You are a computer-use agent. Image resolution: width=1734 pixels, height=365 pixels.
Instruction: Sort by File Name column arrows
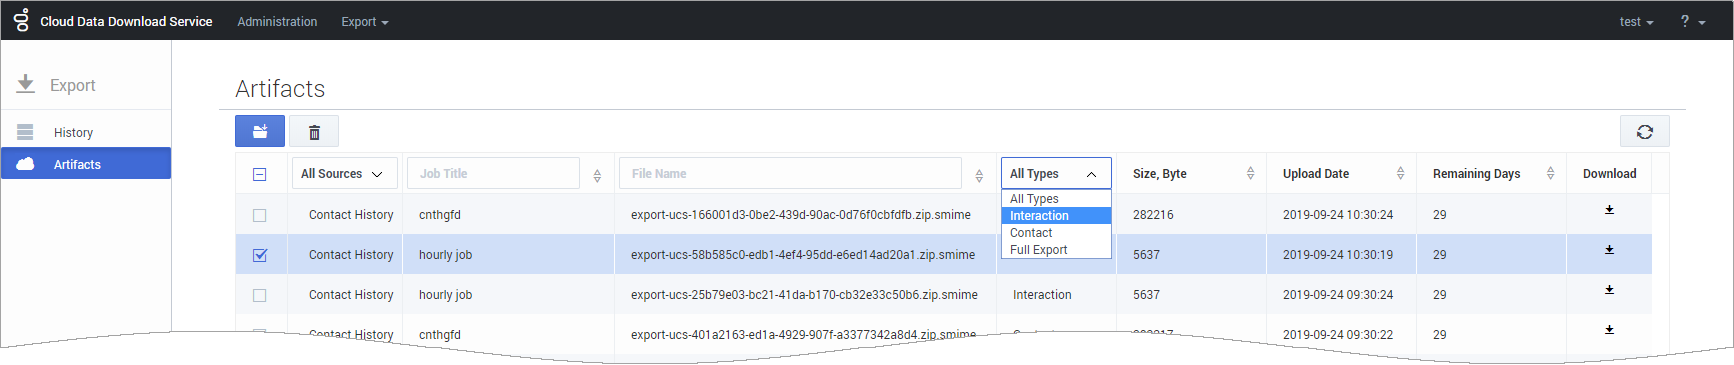pyautogui.click(x=979, y=175)
